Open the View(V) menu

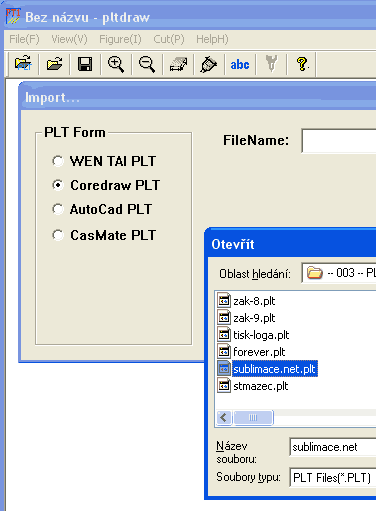(69, 39)
